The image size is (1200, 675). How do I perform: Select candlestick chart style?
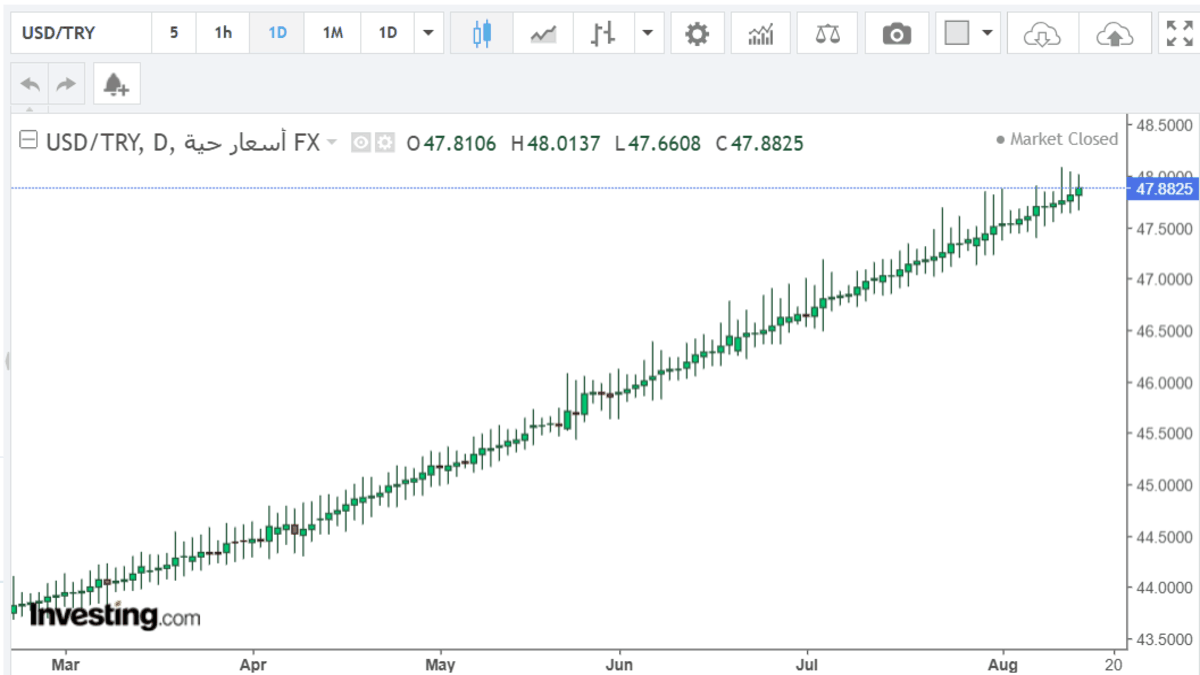tap(483, 34)
